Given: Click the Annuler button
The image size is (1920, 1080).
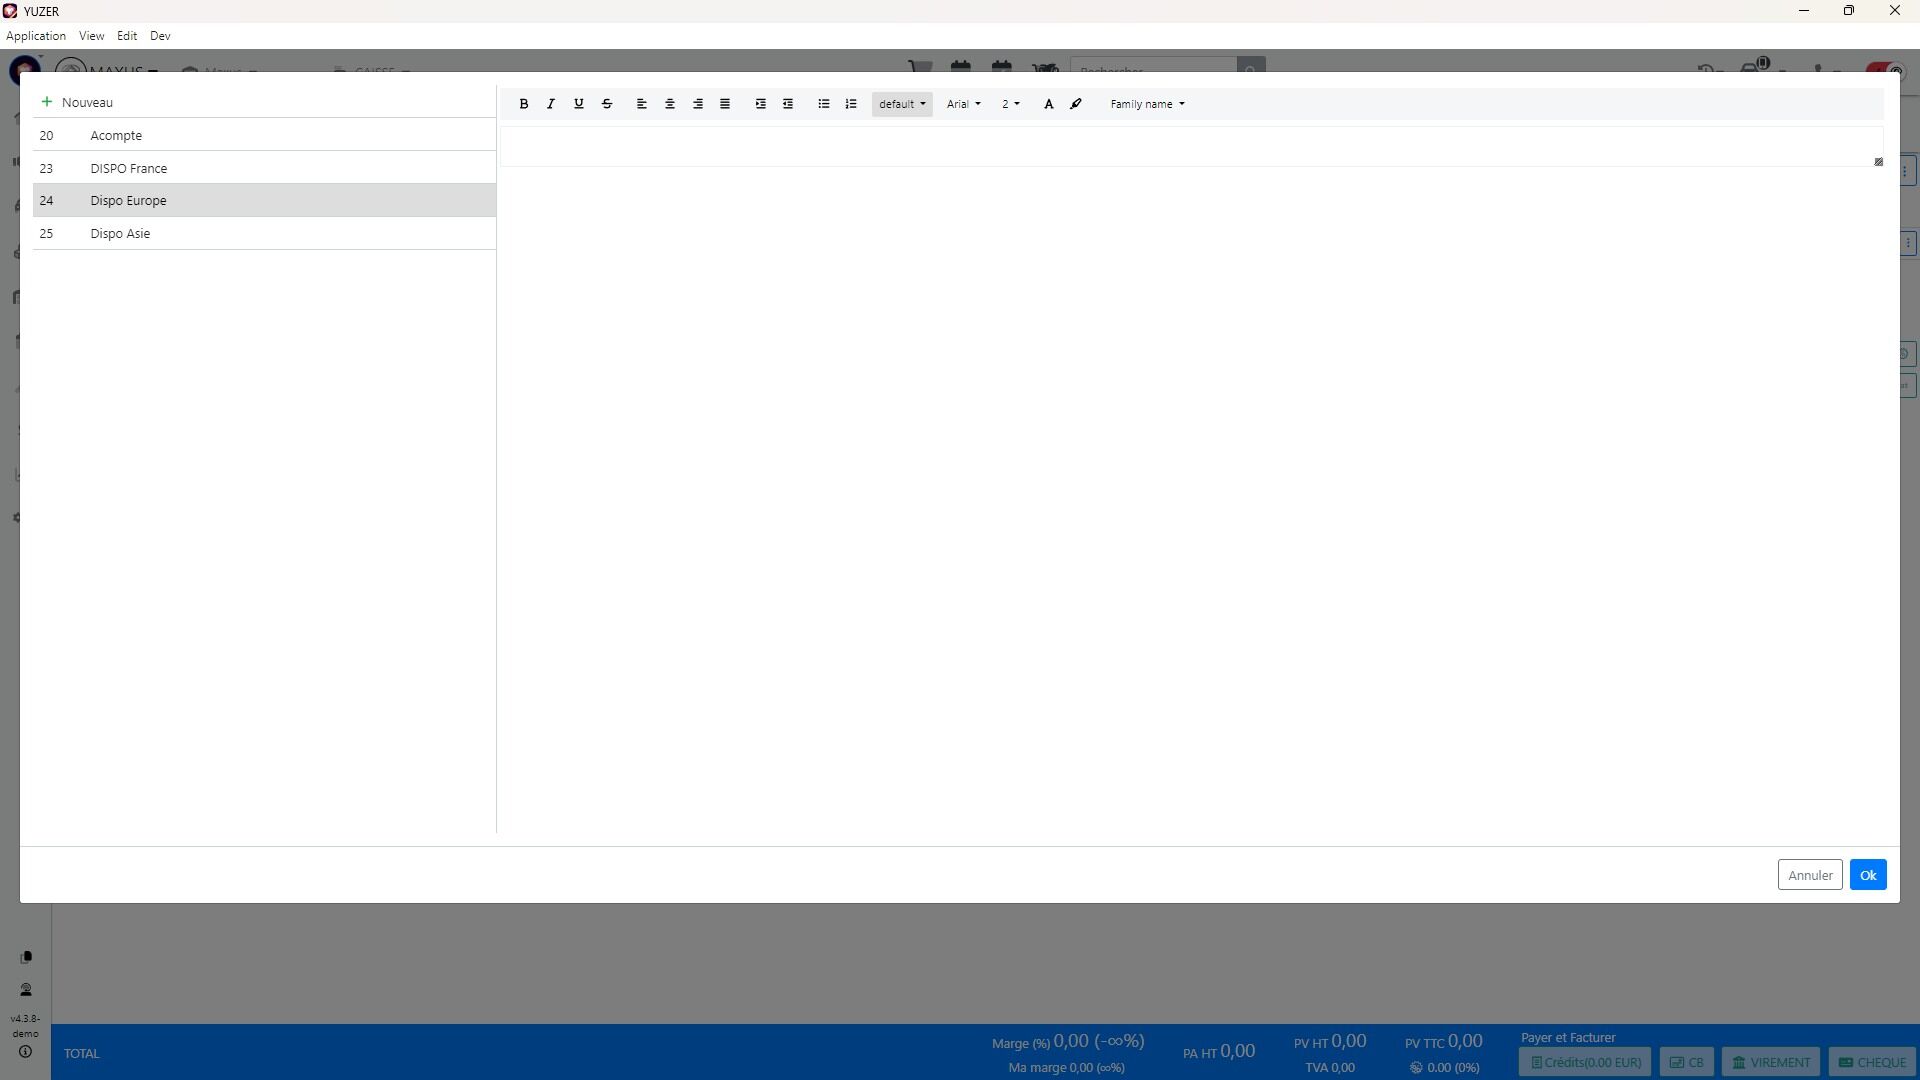Looking at the screenshot, I should [1809, 875].
